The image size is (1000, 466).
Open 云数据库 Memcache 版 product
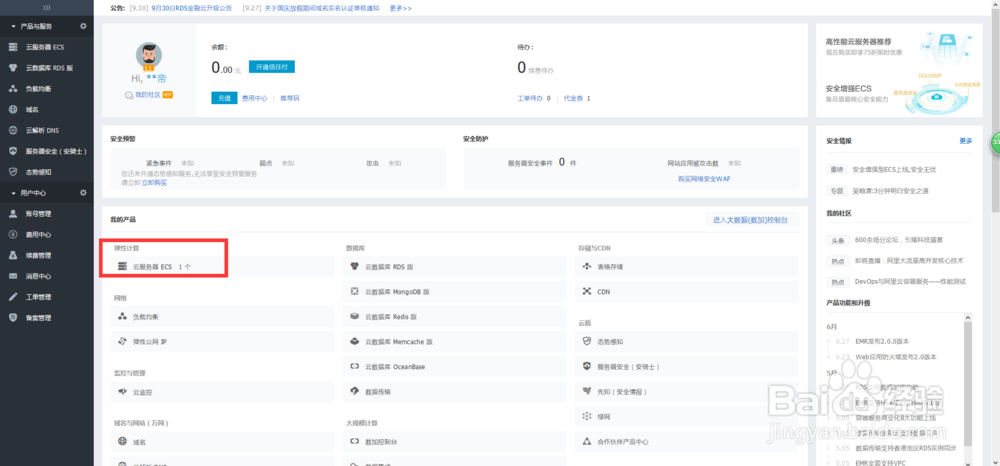[454, 342]
